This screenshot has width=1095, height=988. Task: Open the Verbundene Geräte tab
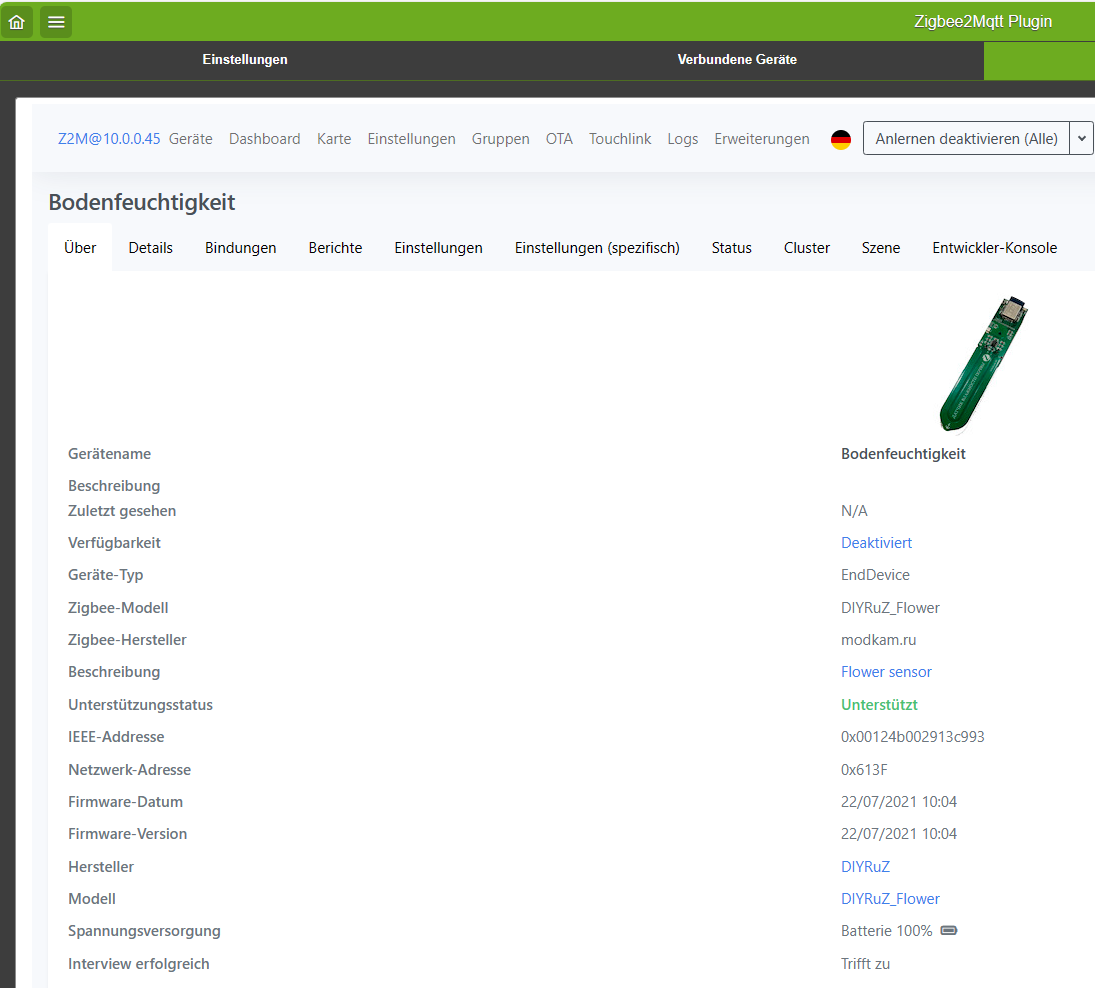click(737, 60)
